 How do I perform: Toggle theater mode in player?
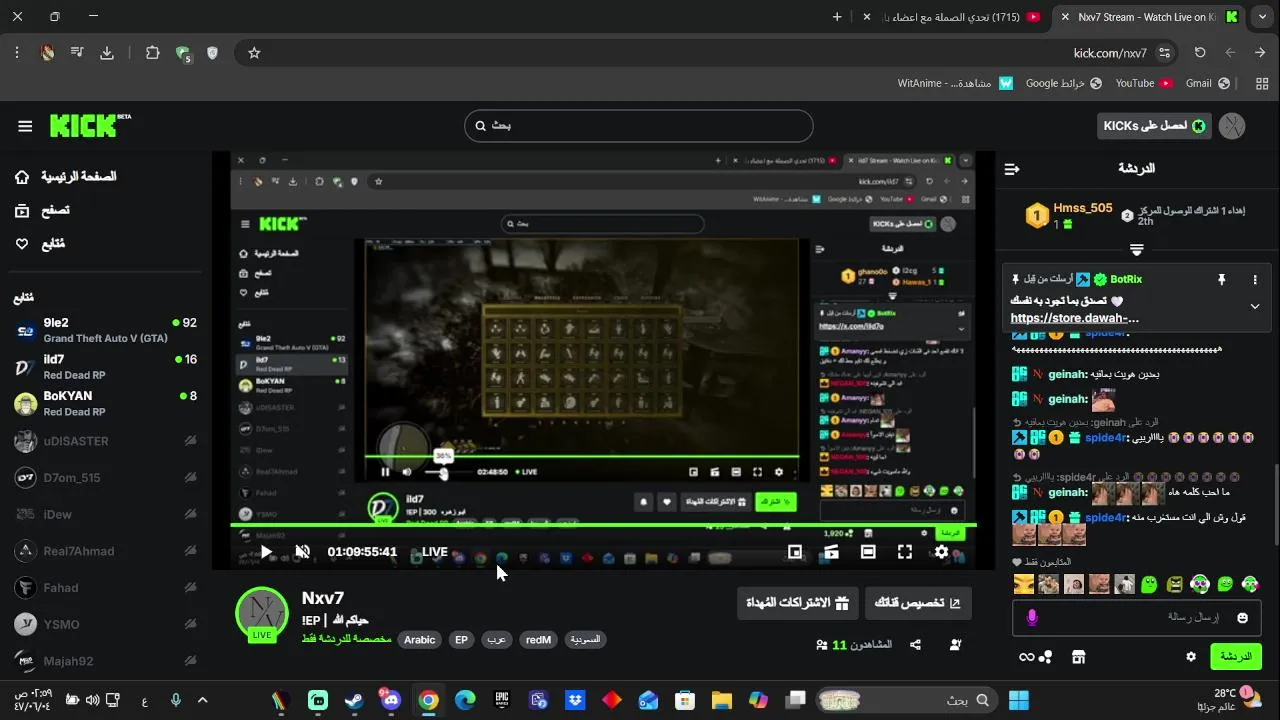pyautogui.click(x=868, y=551)
